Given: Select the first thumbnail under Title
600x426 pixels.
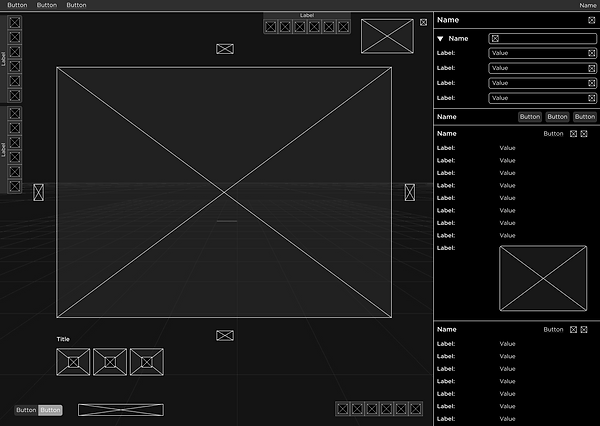Looking at the screenshot, I should click(x=73, y=362).
